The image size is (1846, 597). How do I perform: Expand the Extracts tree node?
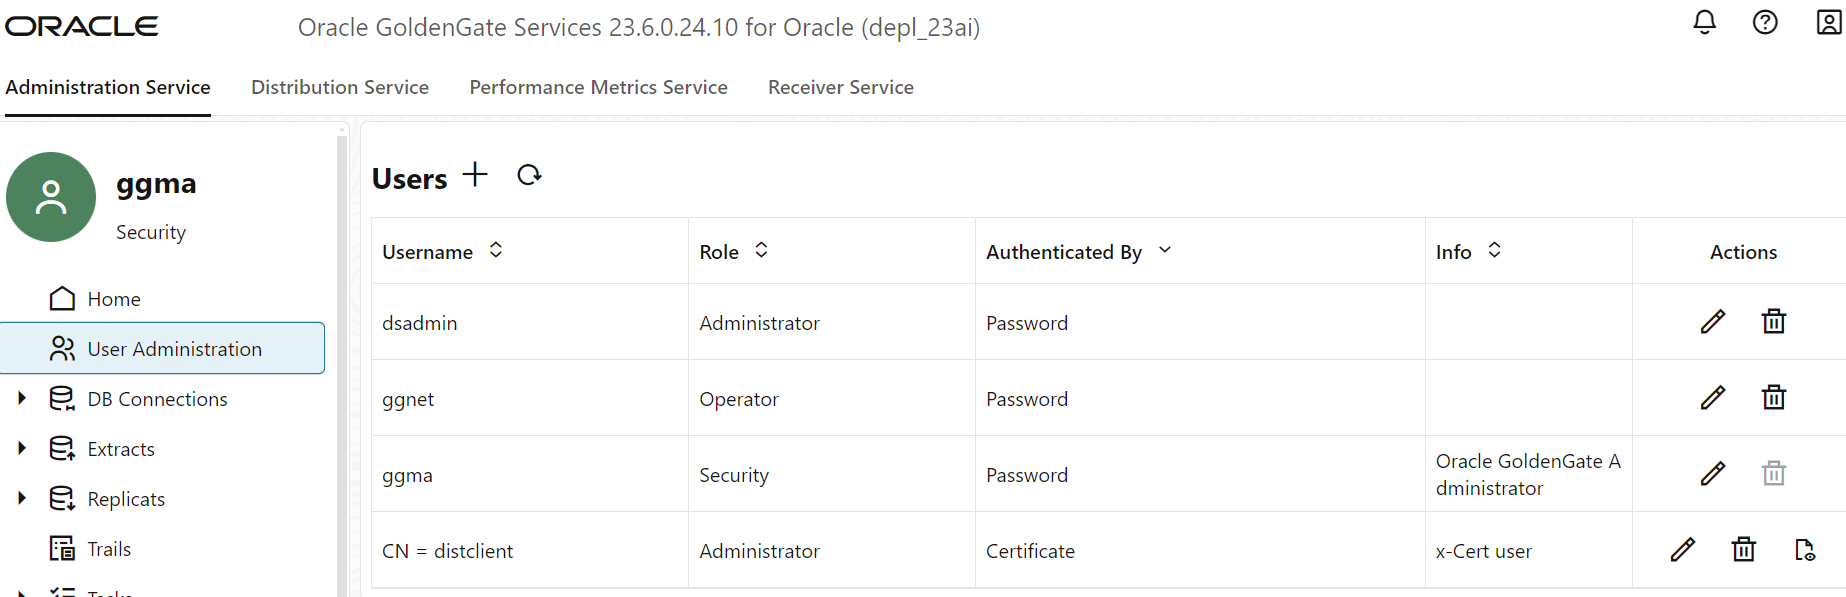pos(22,448)
